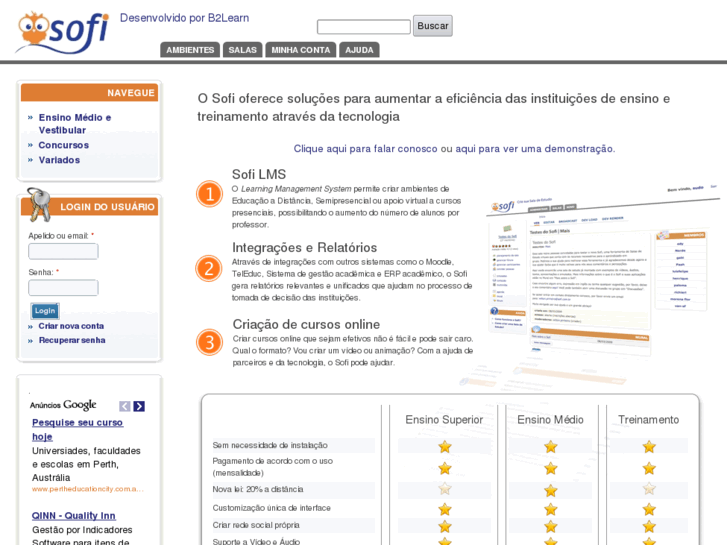Click Recuperar senha link
This screenshot has width=727, height=545.
pyautogui.click(x=72, y=340)
